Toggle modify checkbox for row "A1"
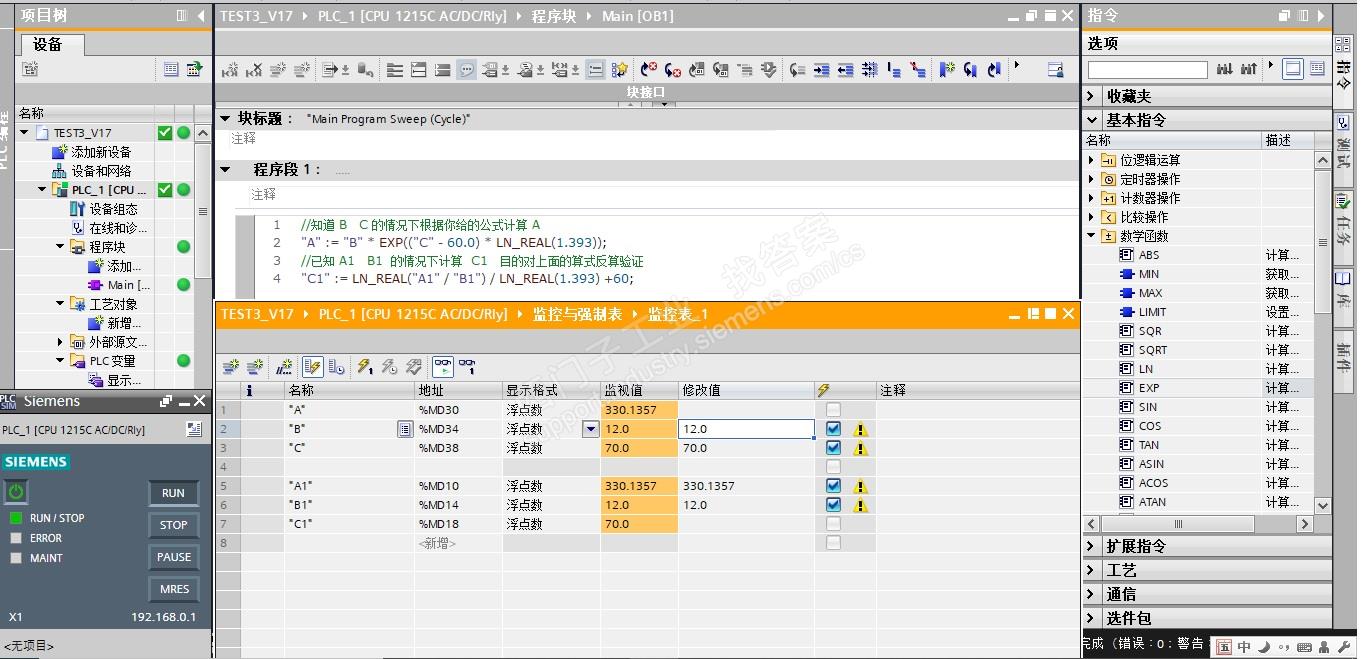 click(x=833, y=486)
